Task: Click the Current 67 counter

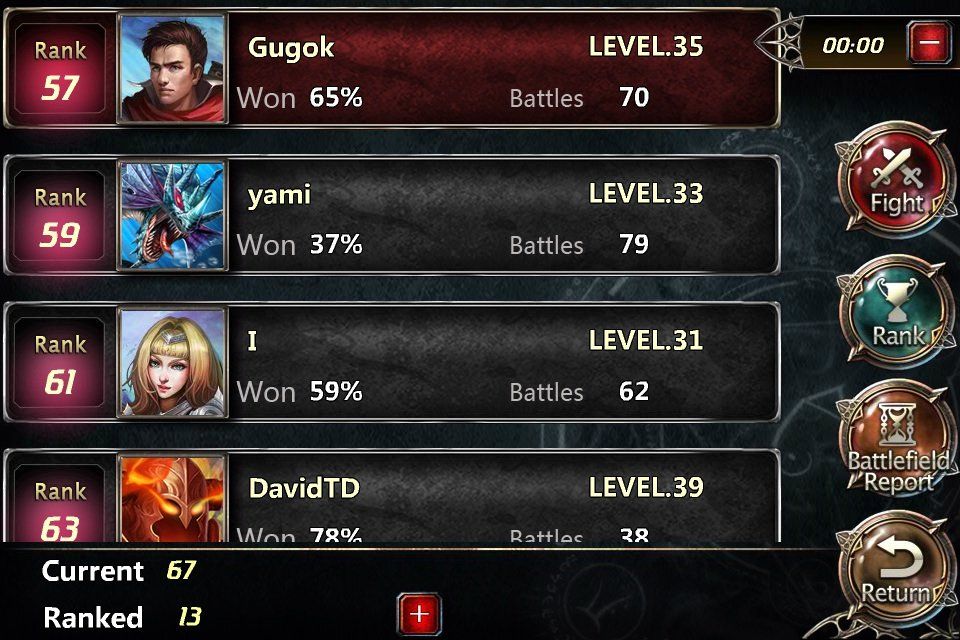Action: (119, 571)
